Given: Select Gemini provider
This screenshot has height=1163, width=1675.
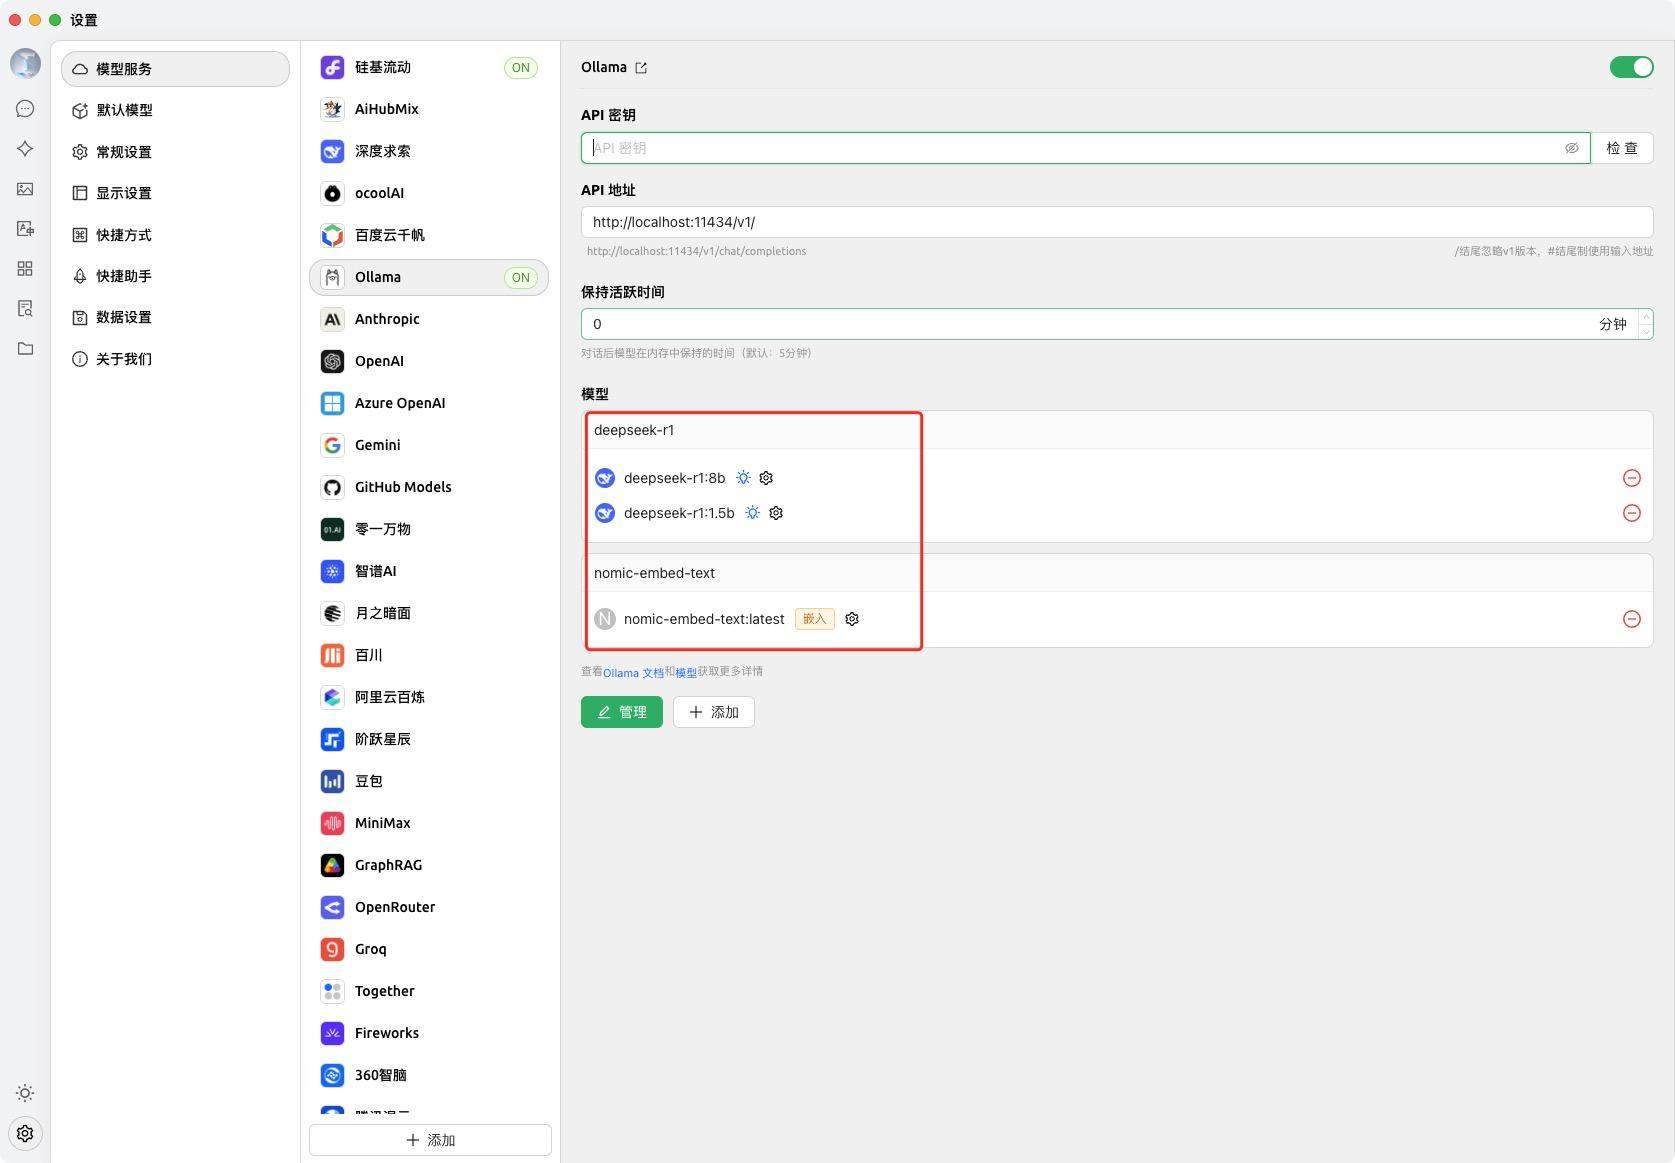Looking at the screenshot, I should click(x=429, y=445).
